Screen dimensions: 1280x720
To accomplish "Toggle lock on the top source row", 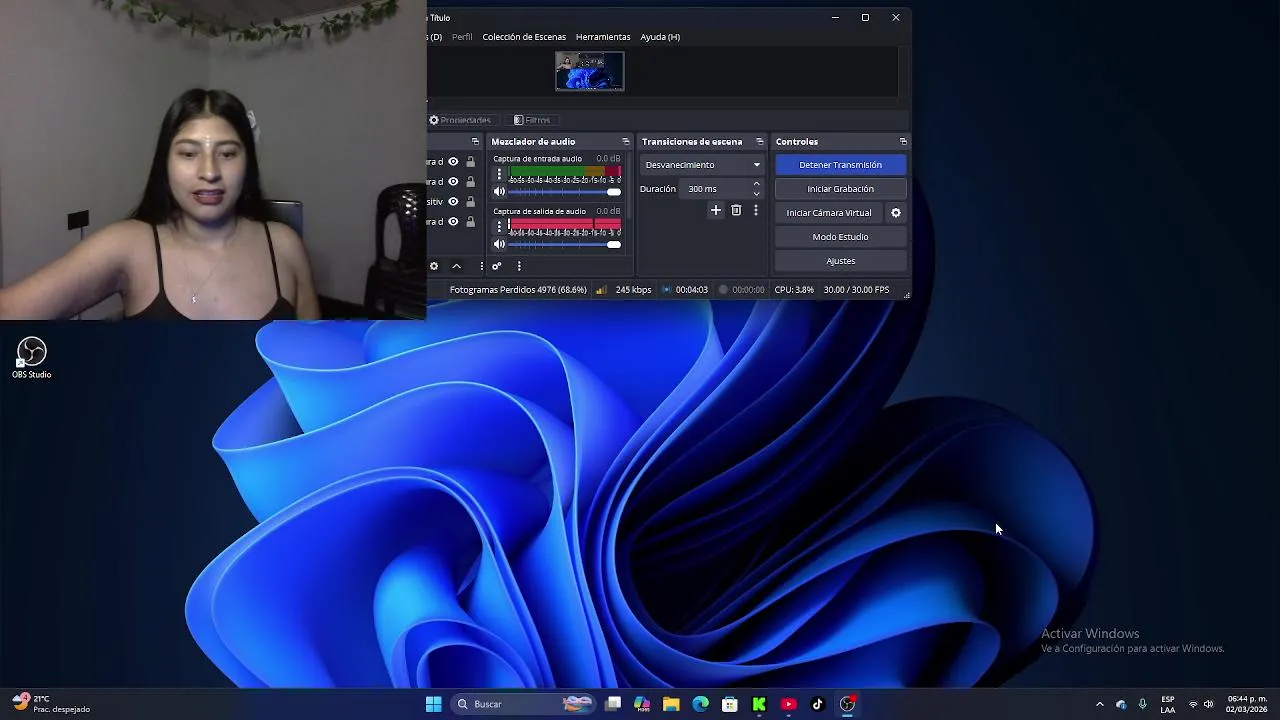I will coord(470,162).
